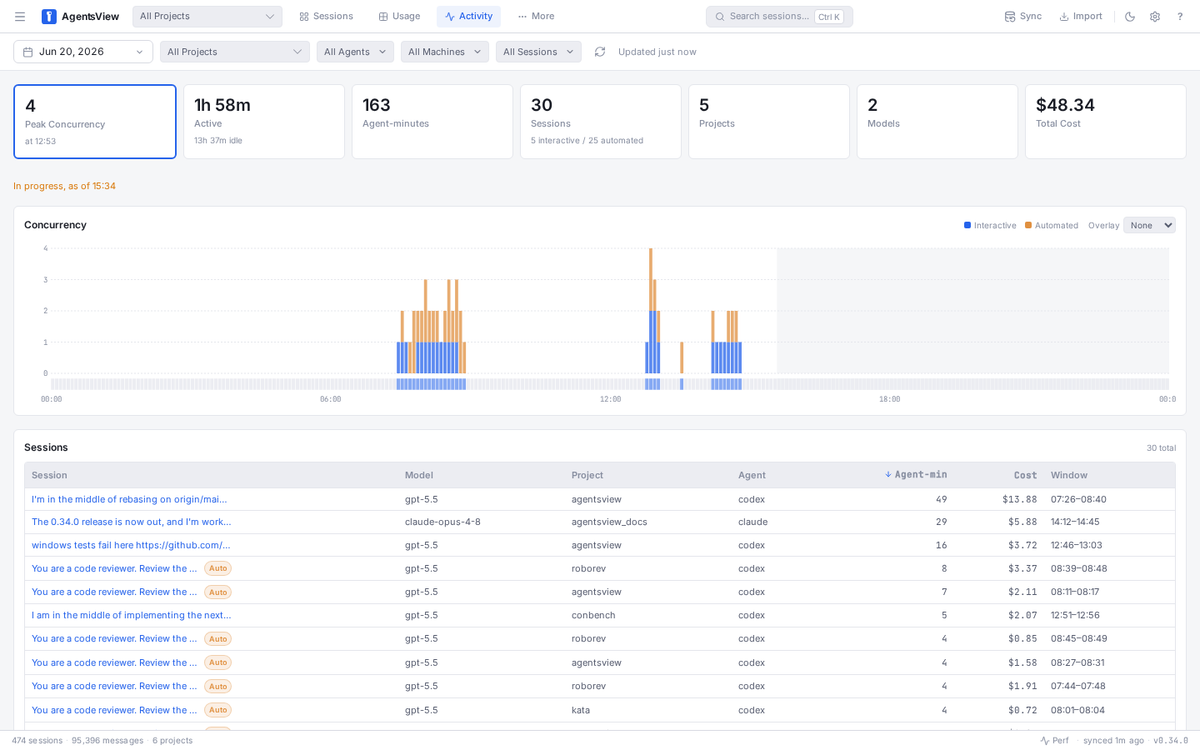This screenshot has width=1200, height=750.
Task: Select the 30 Sessions card
Action: [x=600, y=121]
